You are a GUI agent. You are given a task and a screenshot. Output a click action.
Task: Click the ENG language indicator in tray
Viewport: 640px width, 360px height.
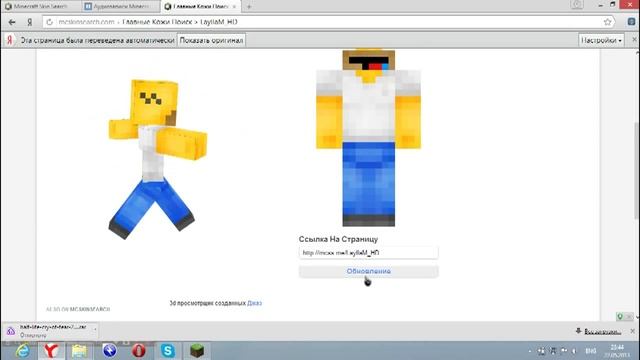[x=591, y=351]
